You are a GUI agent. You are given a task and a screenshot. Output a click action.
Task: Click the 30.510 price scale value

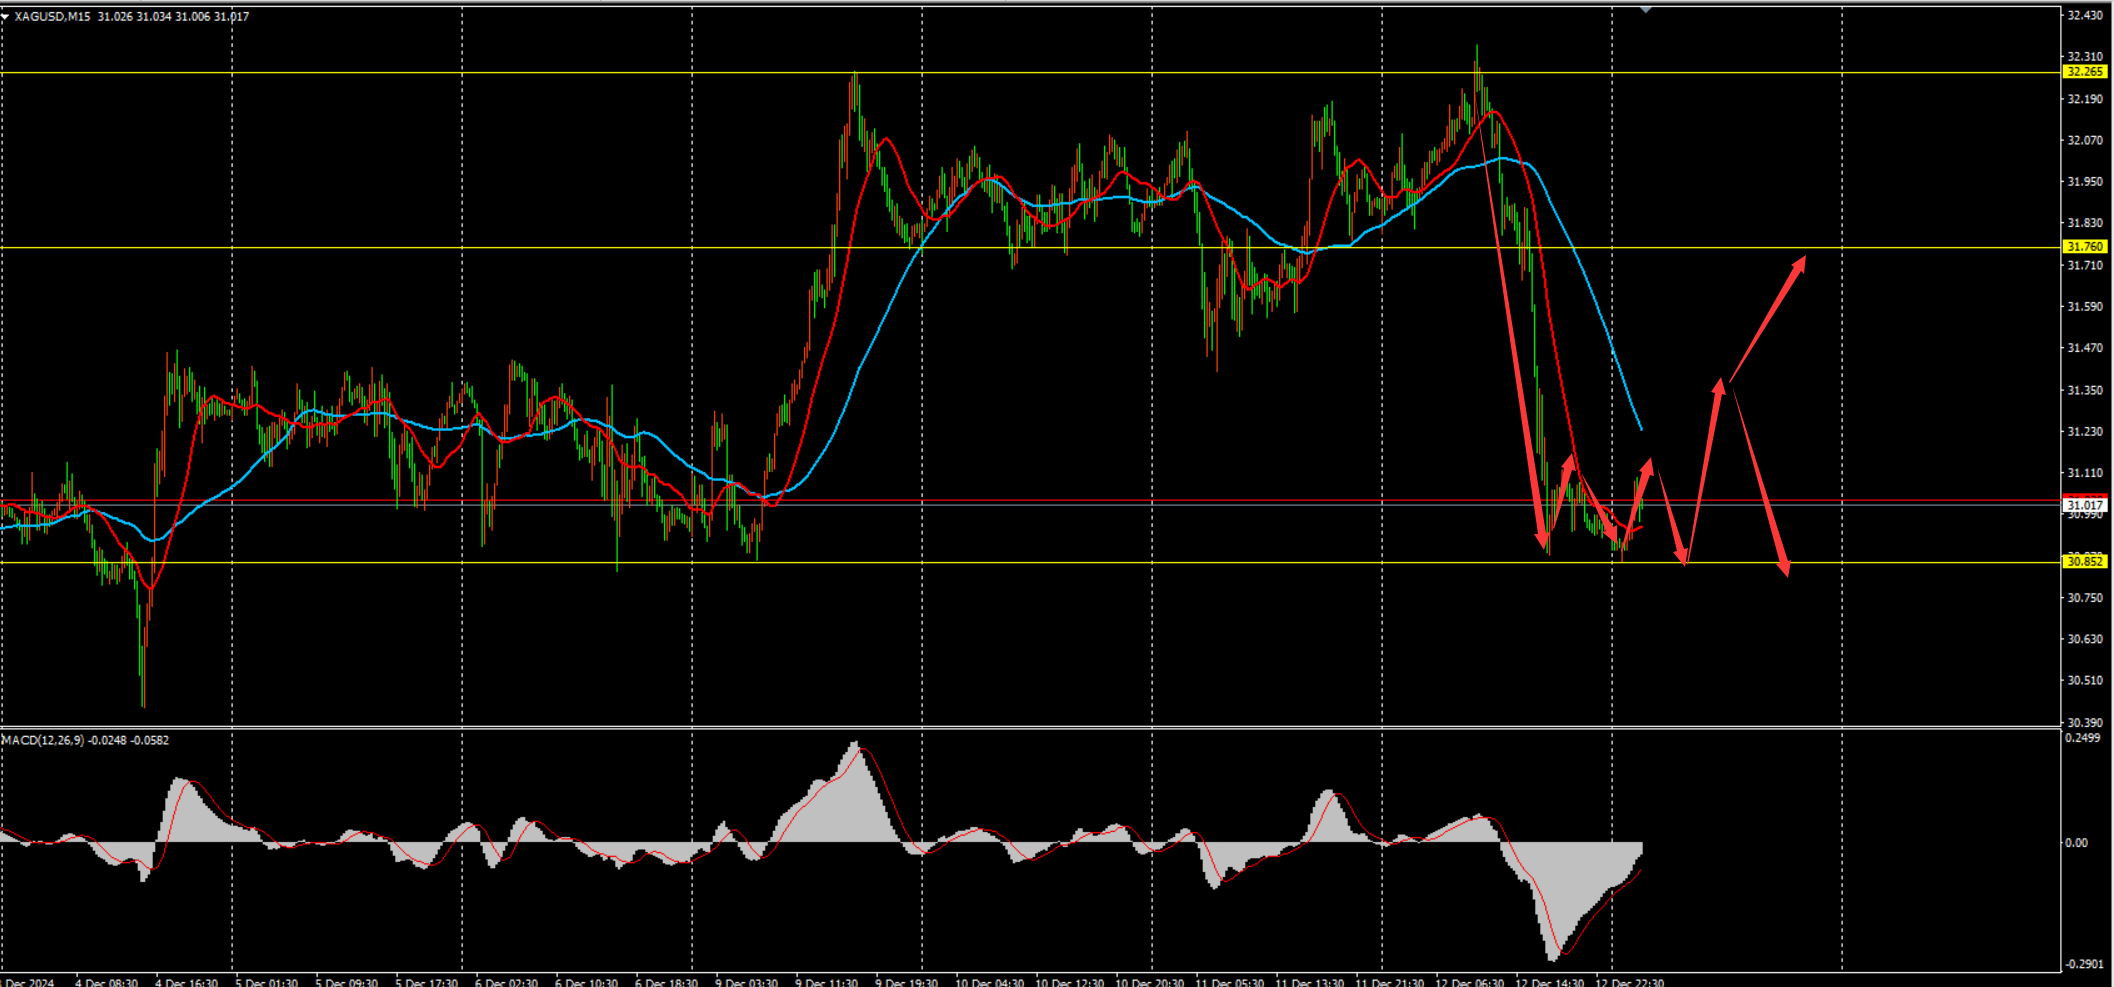pos(2085,680)
